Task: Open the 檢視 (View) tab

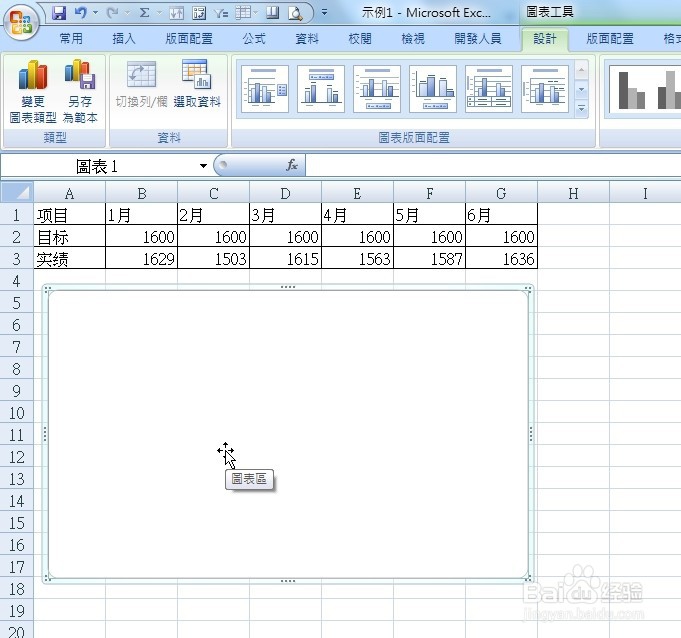Action: 413,39
